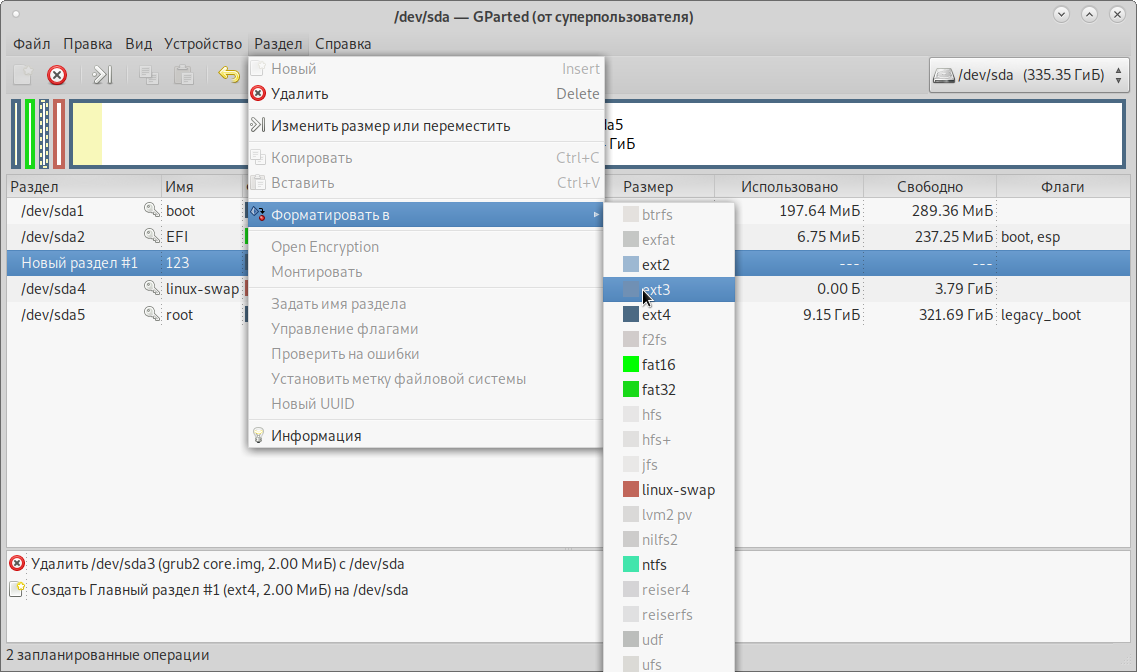This screenshot has width=1137, height=672.
Task: Open the Устройство menu
Action: tap(203, 43)
